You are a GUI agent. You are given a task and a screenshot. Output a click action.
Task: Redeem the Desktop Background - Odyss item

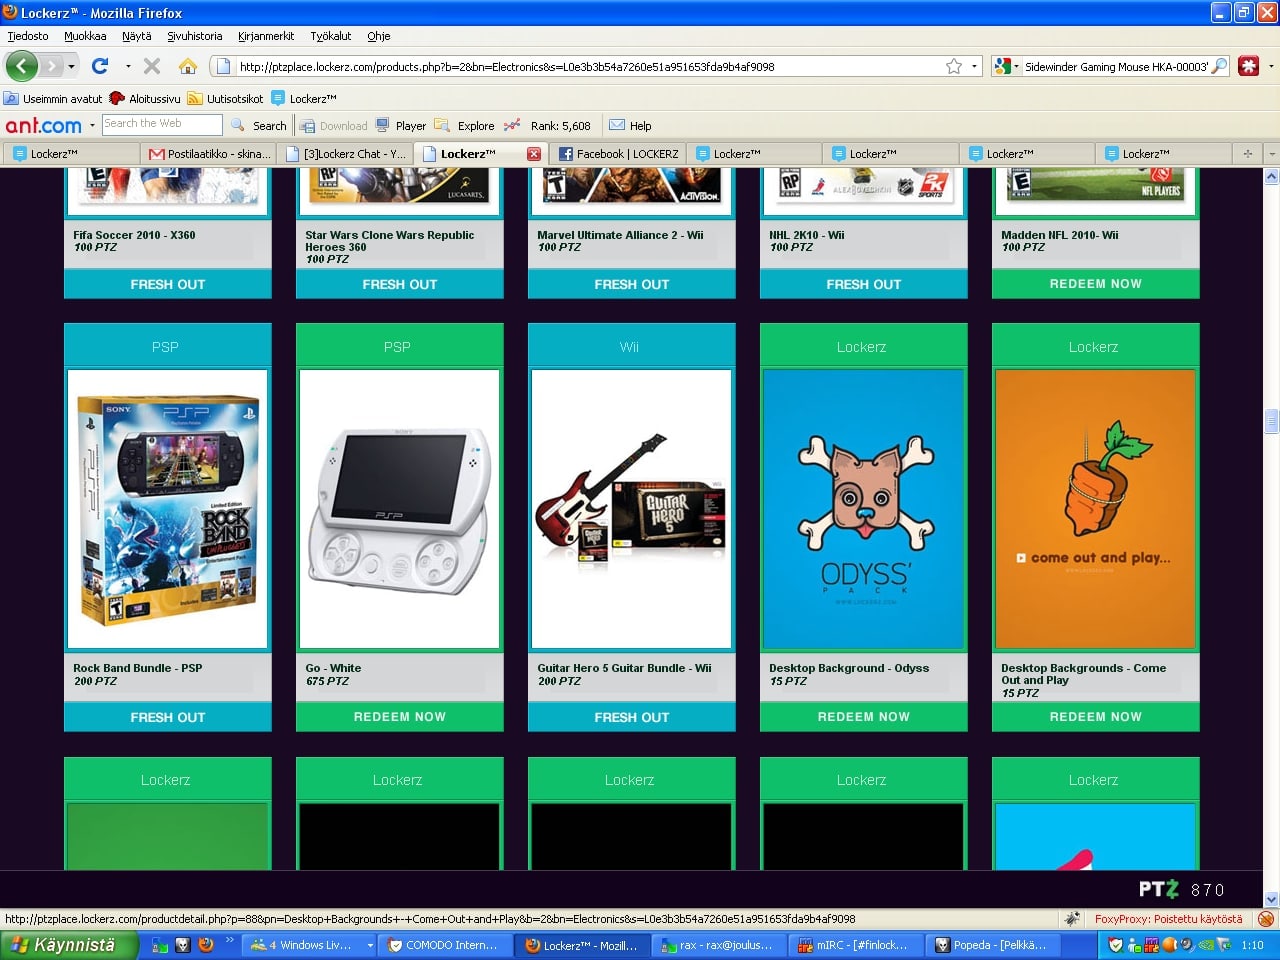pyautogui.click(x=863, y=717)
